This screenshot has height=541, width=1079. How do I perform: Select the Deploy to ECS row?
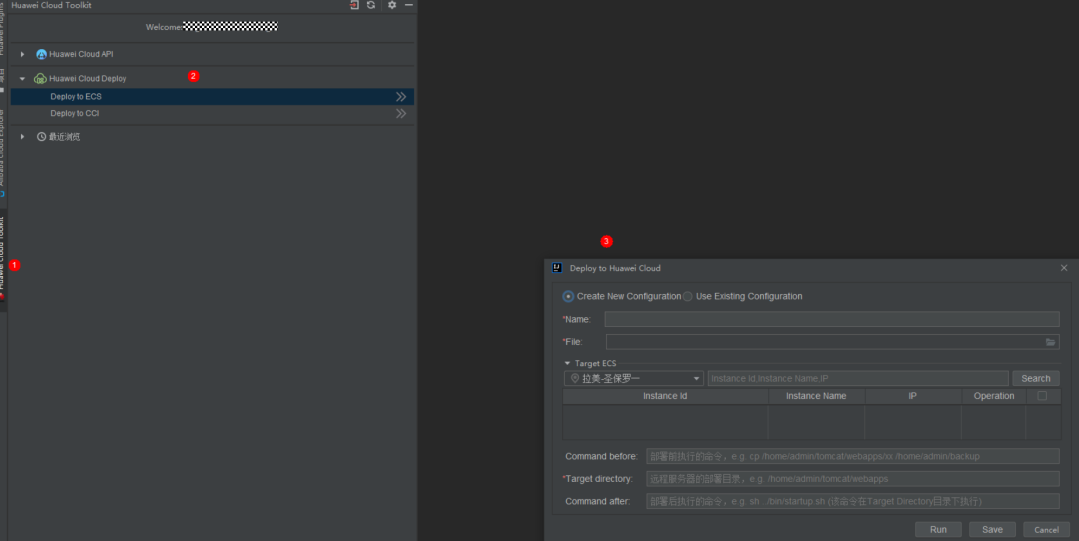212,96
